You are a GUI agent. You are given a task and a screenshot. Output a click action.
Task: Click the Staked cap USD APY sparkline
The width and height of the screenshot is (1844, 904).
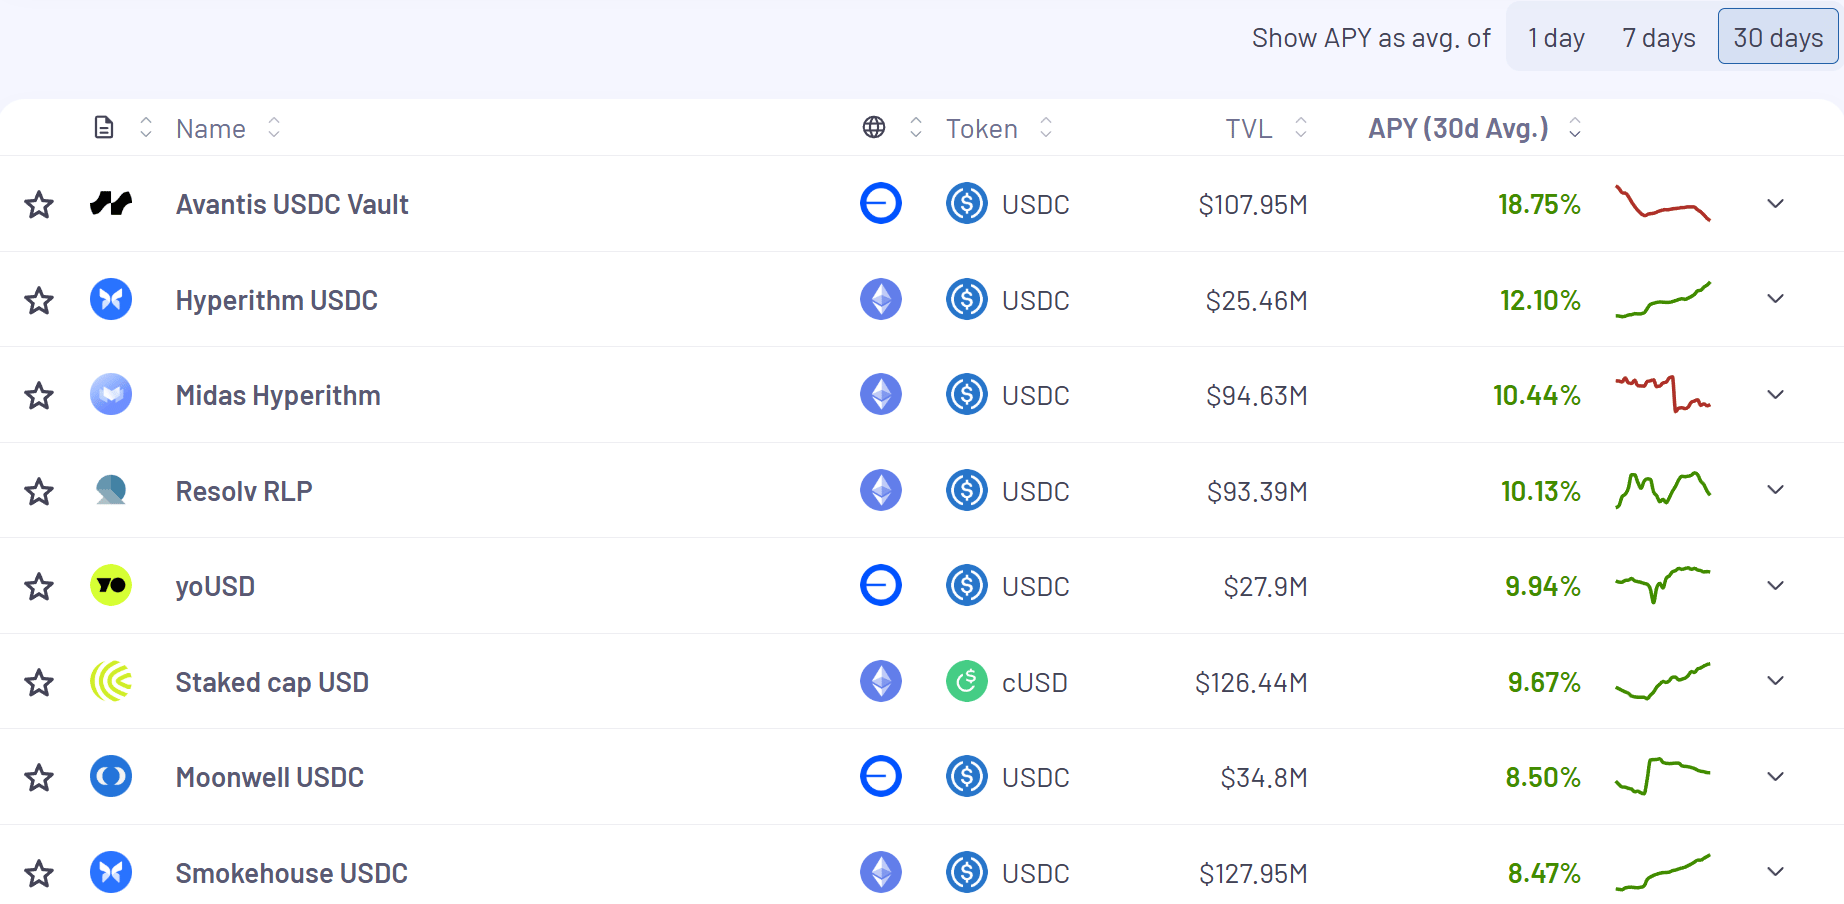[1662, 682]
